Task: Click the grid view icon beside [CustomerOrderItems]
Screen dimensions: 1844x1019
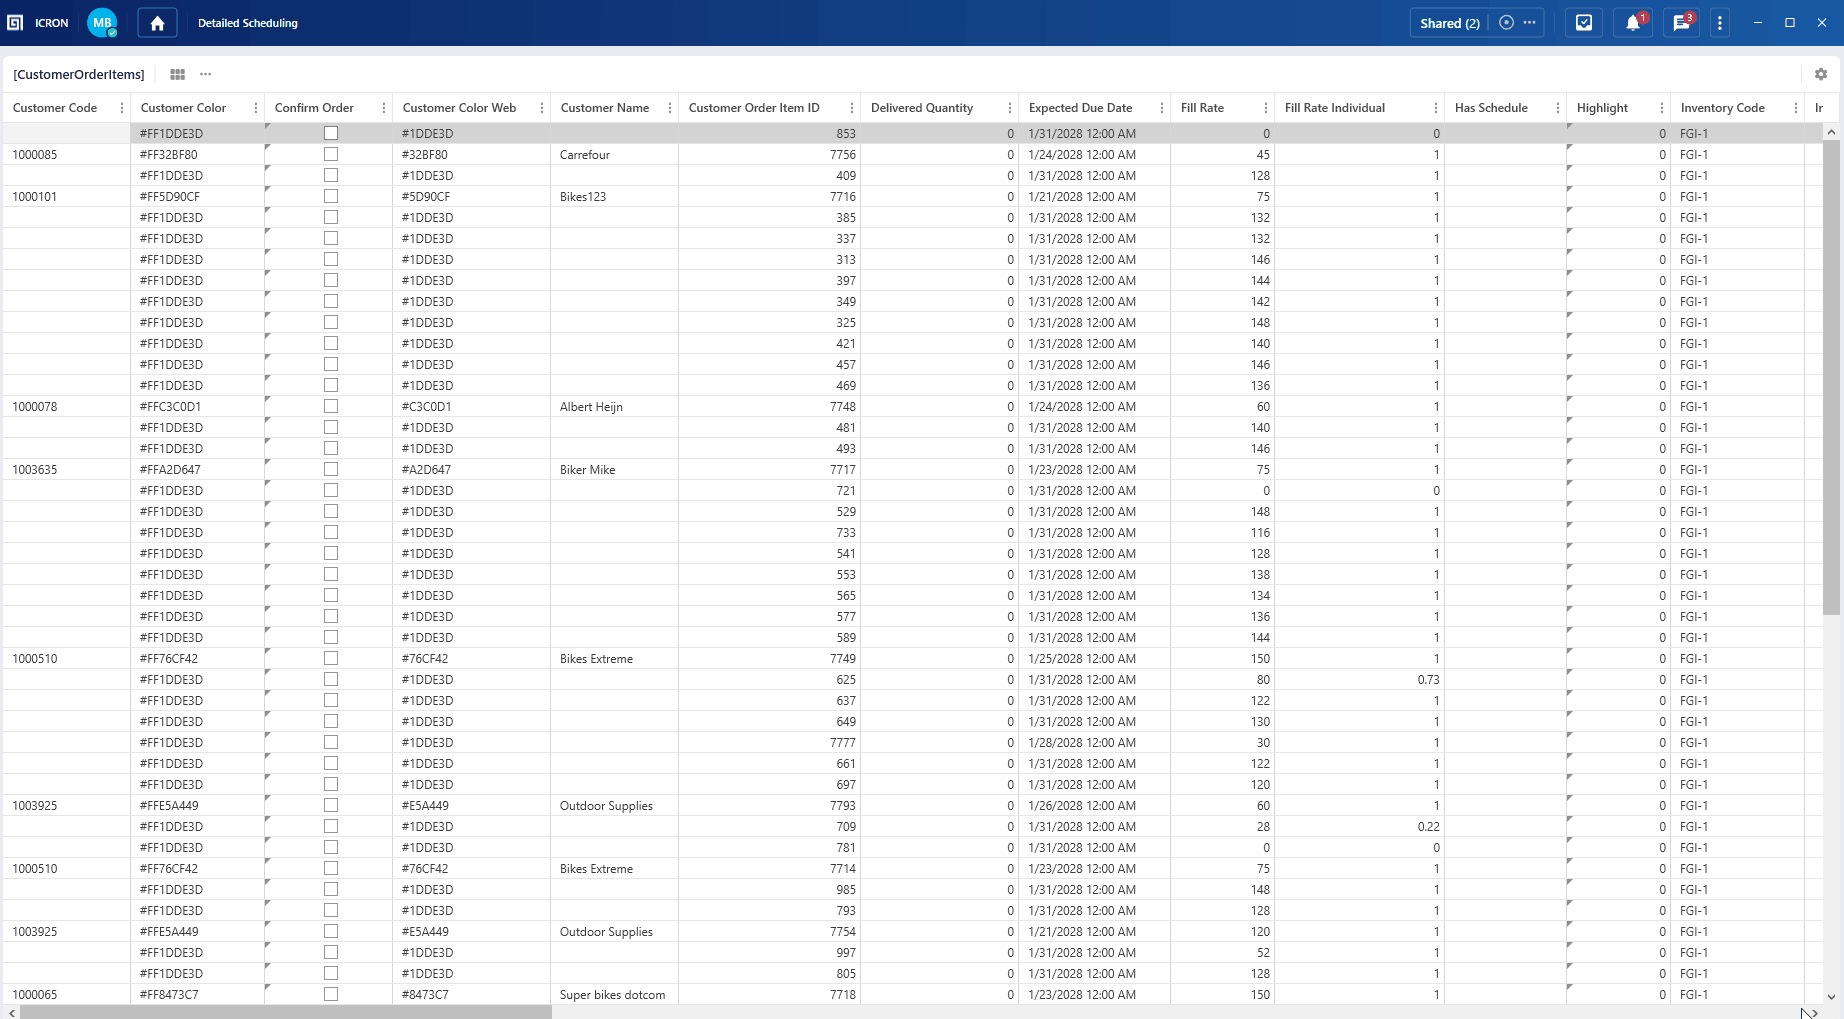Action: click(x=177, y=74)
